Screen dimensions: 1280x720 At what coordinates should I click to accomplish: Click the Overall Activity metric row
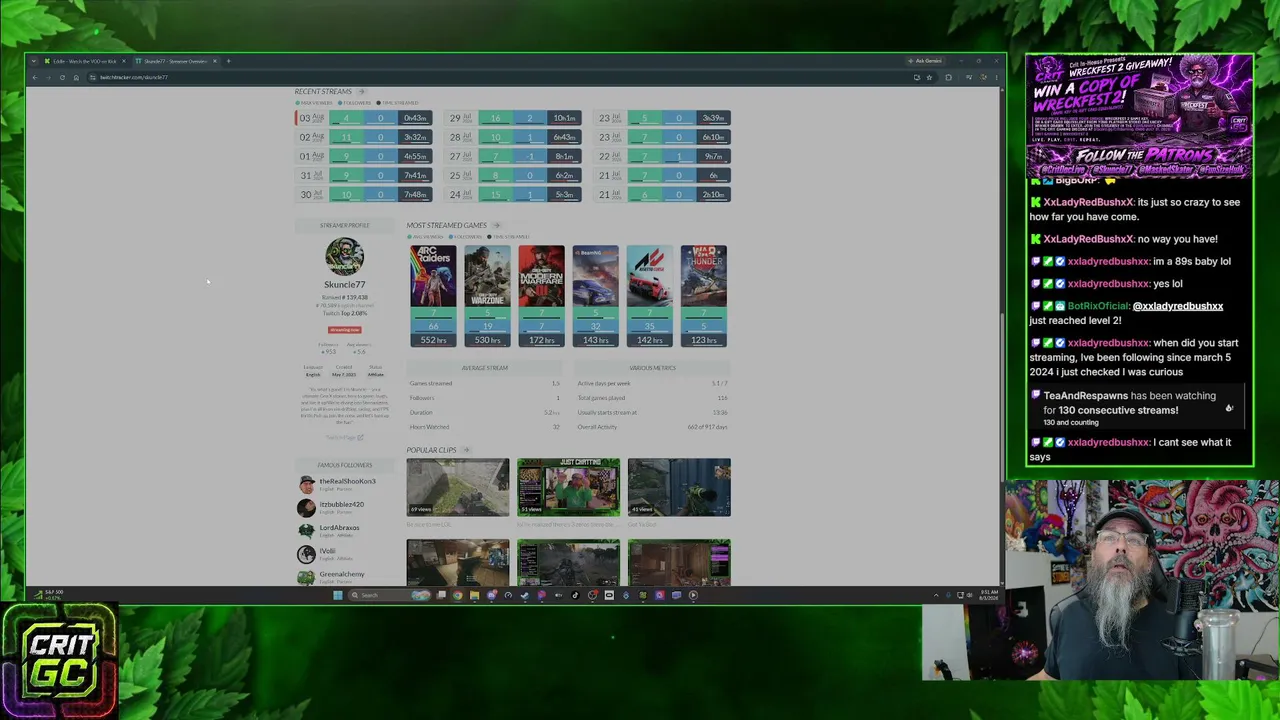click(x=652, y=427)
